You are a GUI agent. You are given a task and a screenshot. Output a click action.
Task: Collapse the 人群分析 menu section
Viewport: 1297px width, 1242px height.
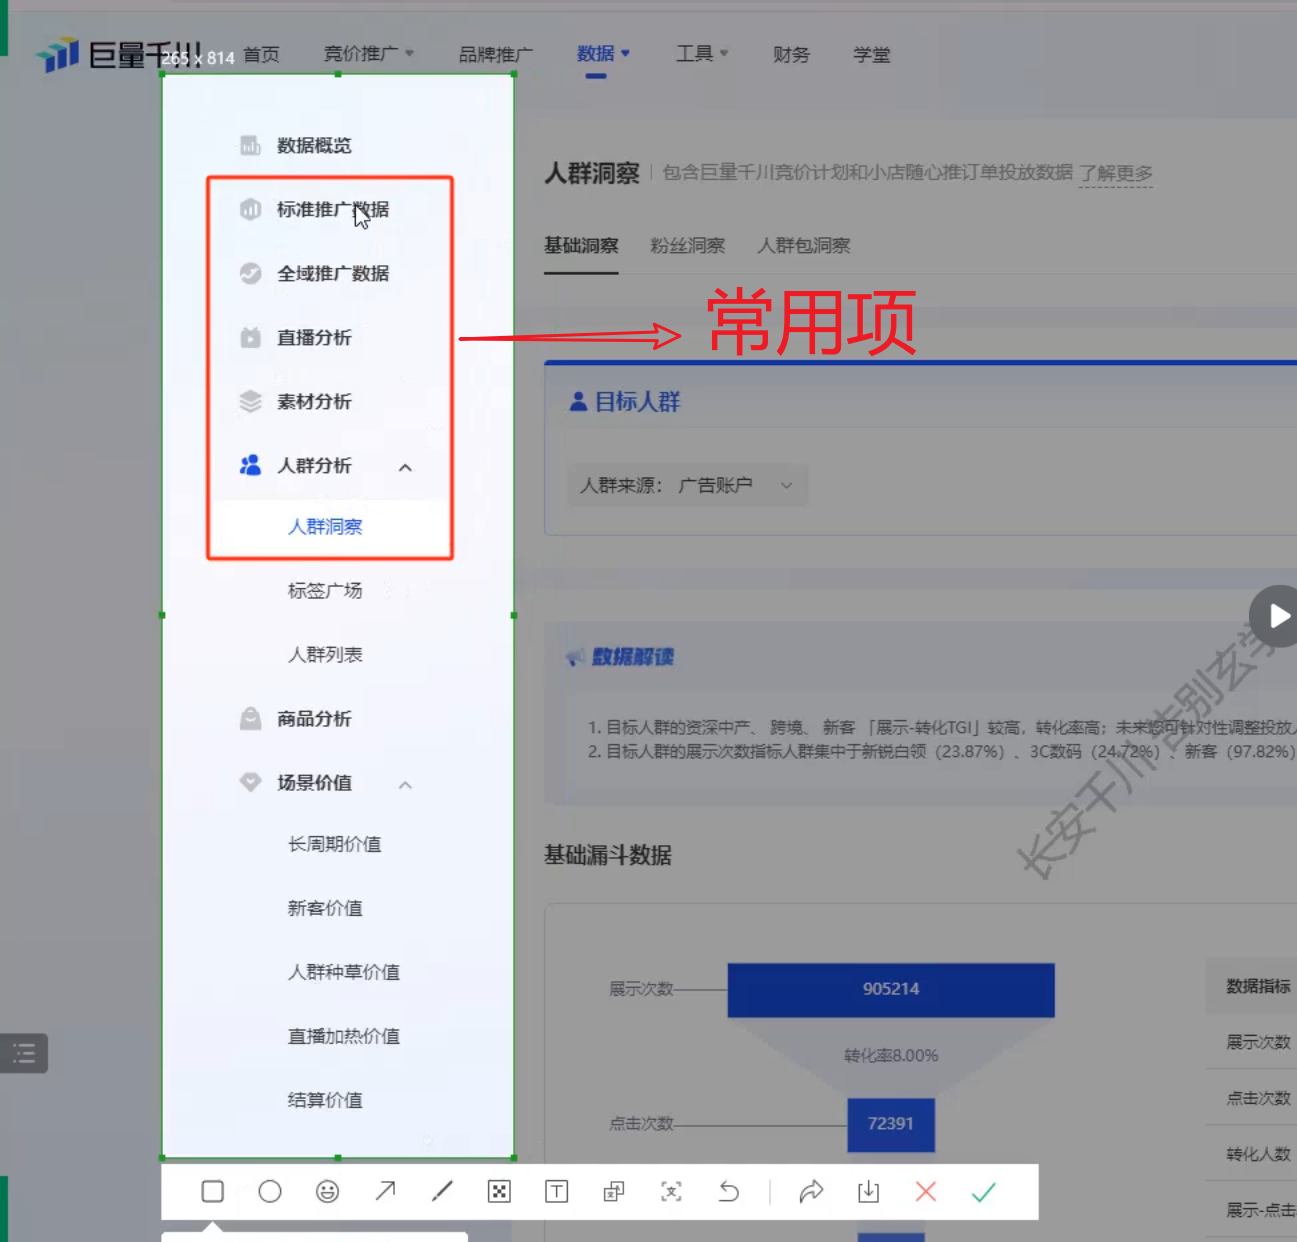point(405,467)
